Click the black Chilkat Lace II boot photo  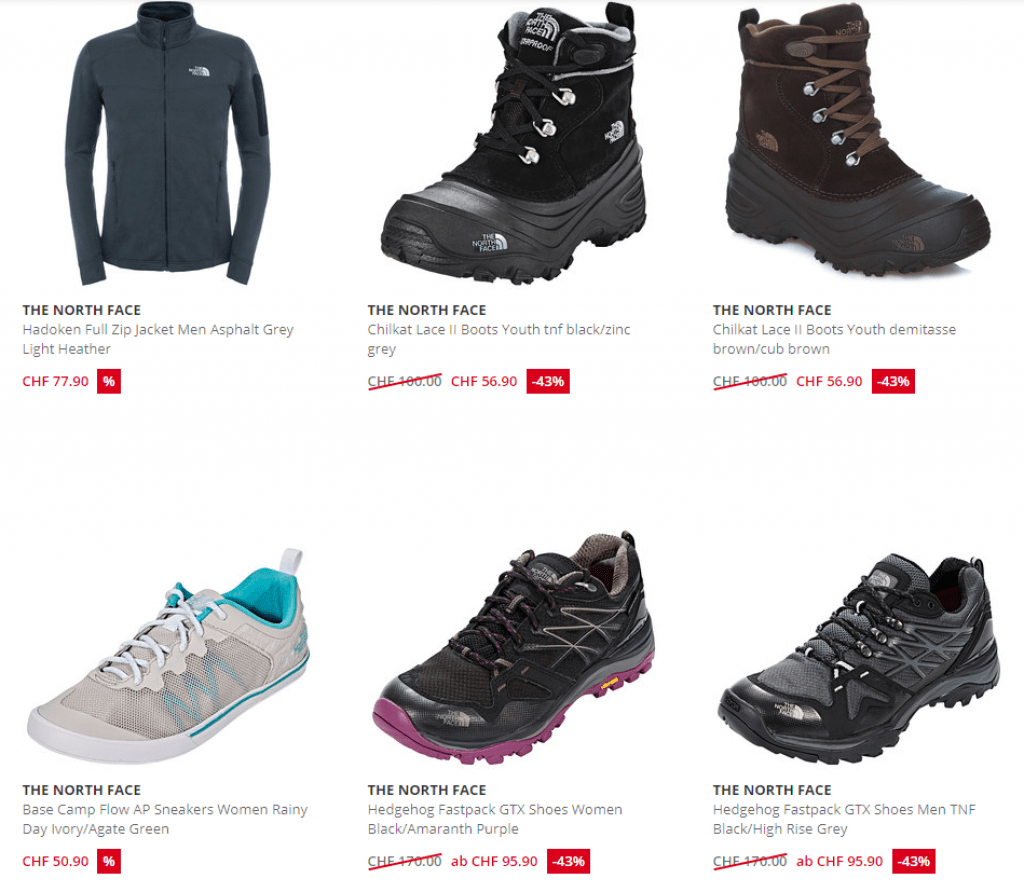[513, 143]
